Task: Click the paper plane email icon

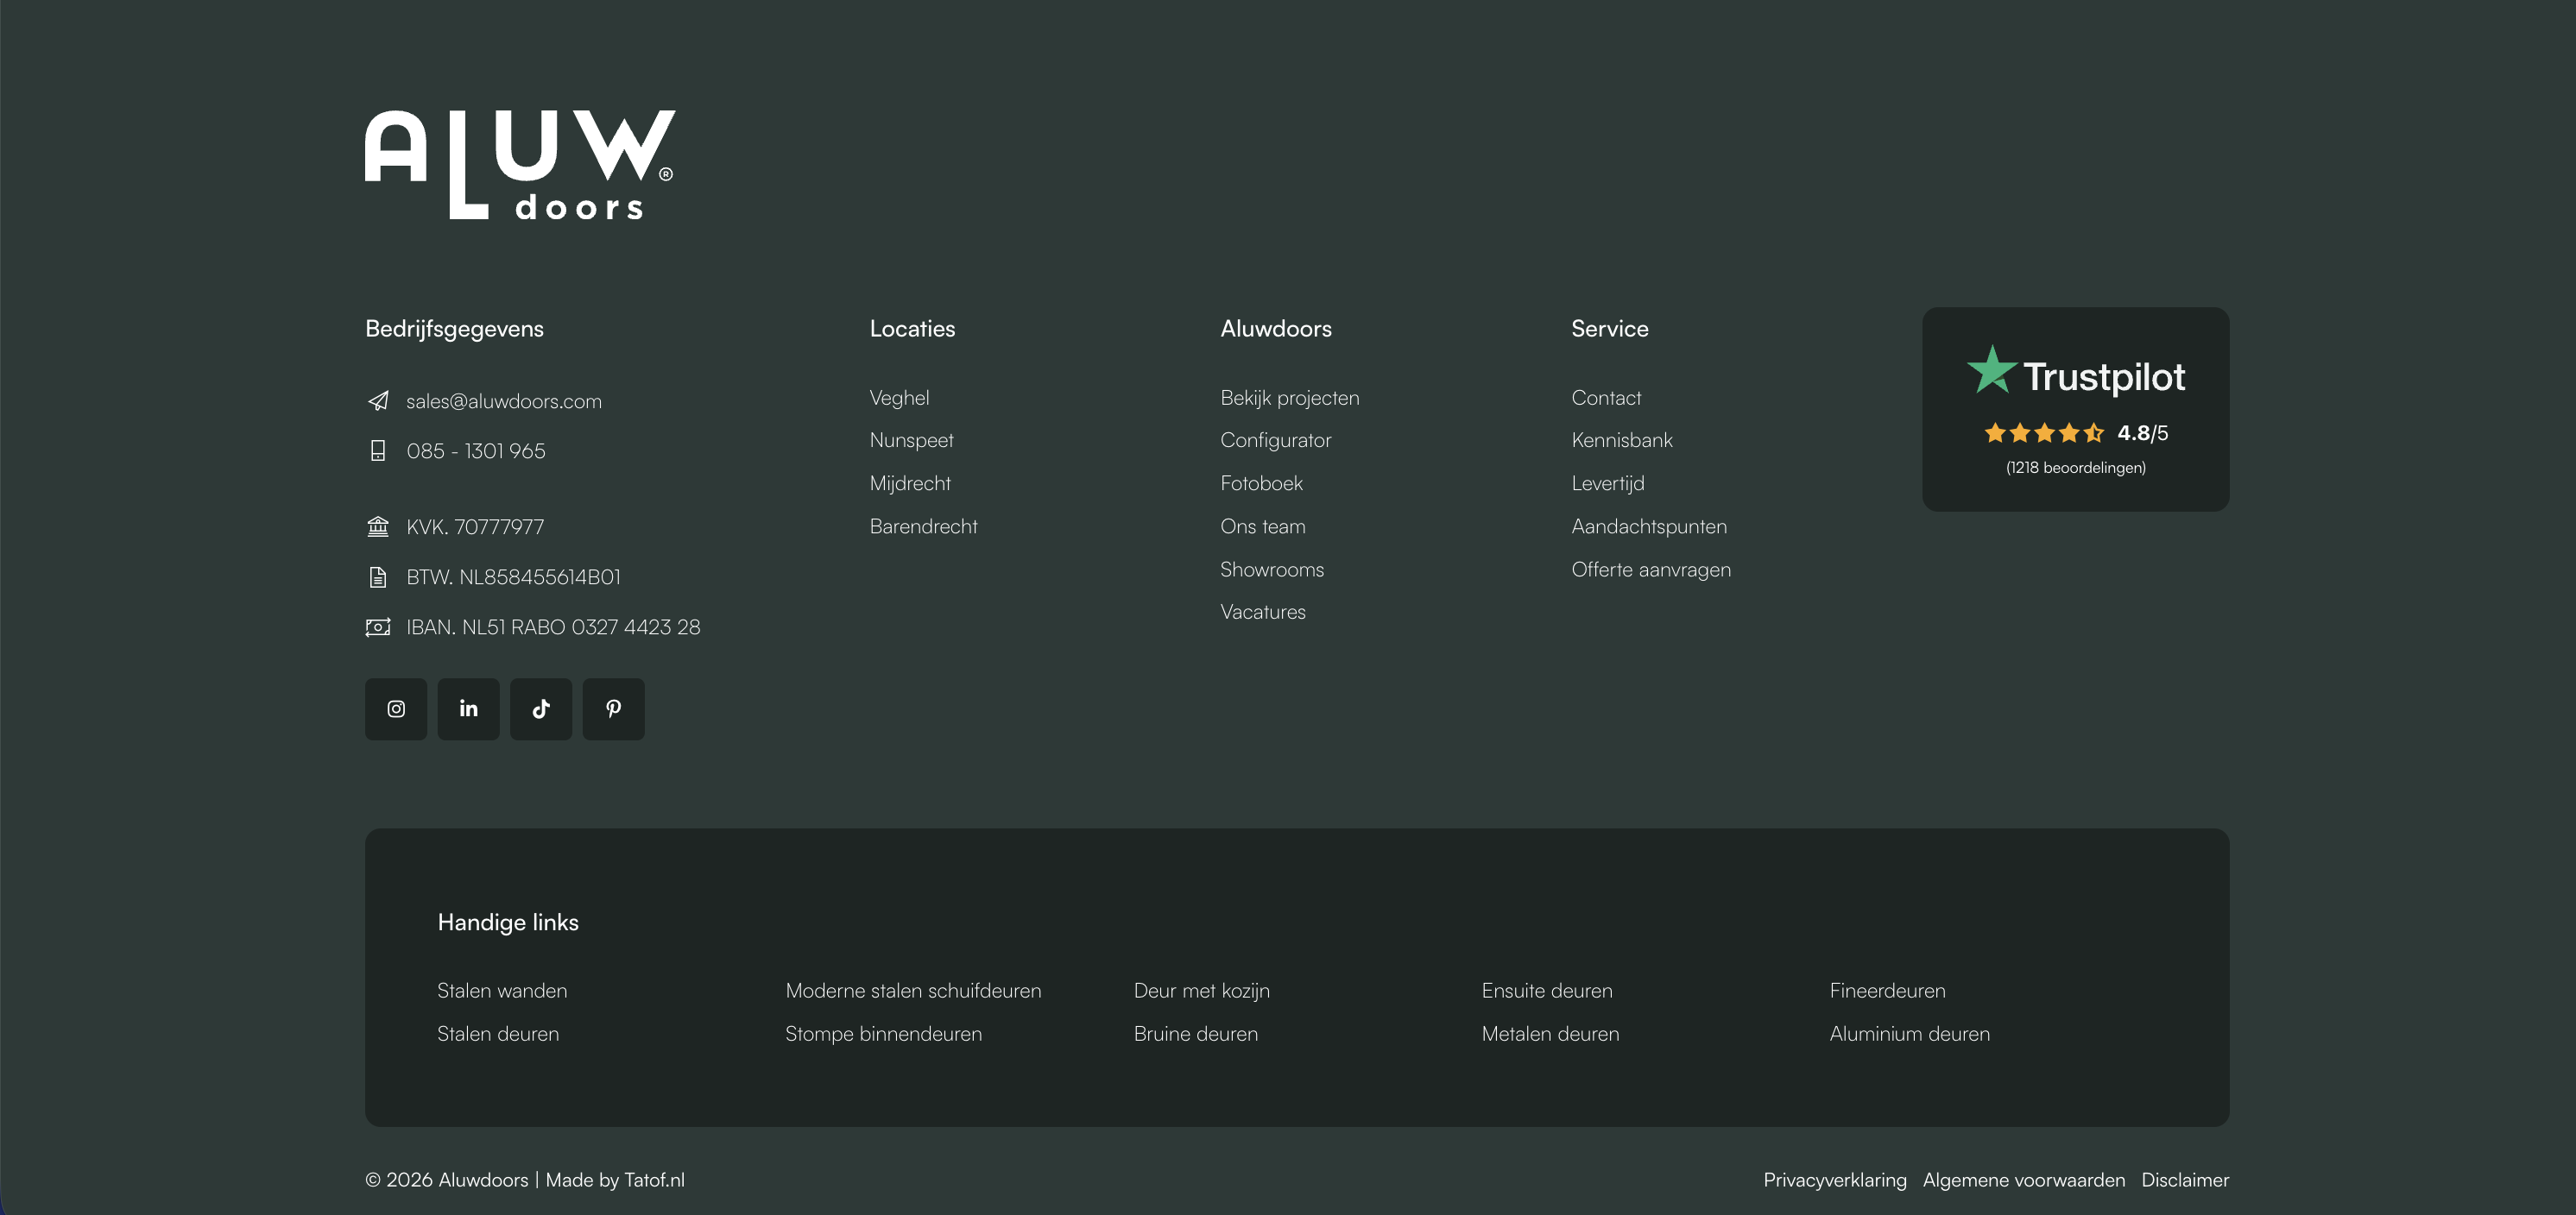Action: pos(378,401)
